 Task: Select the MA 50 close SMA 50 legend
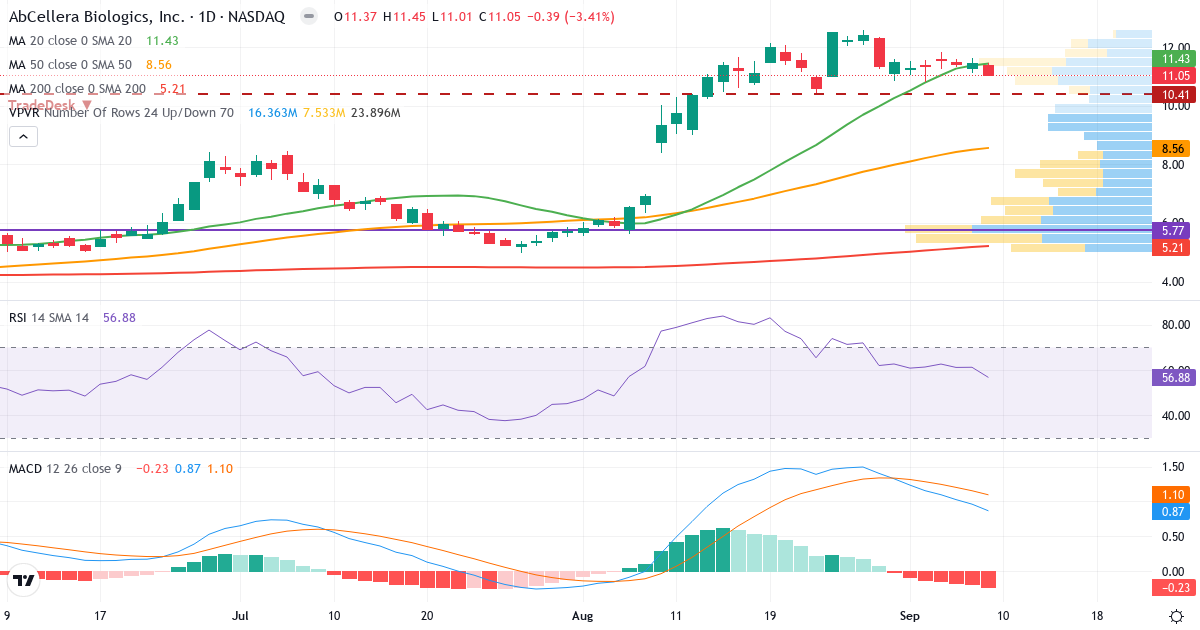pyautogui.click(x=70, y=65)
